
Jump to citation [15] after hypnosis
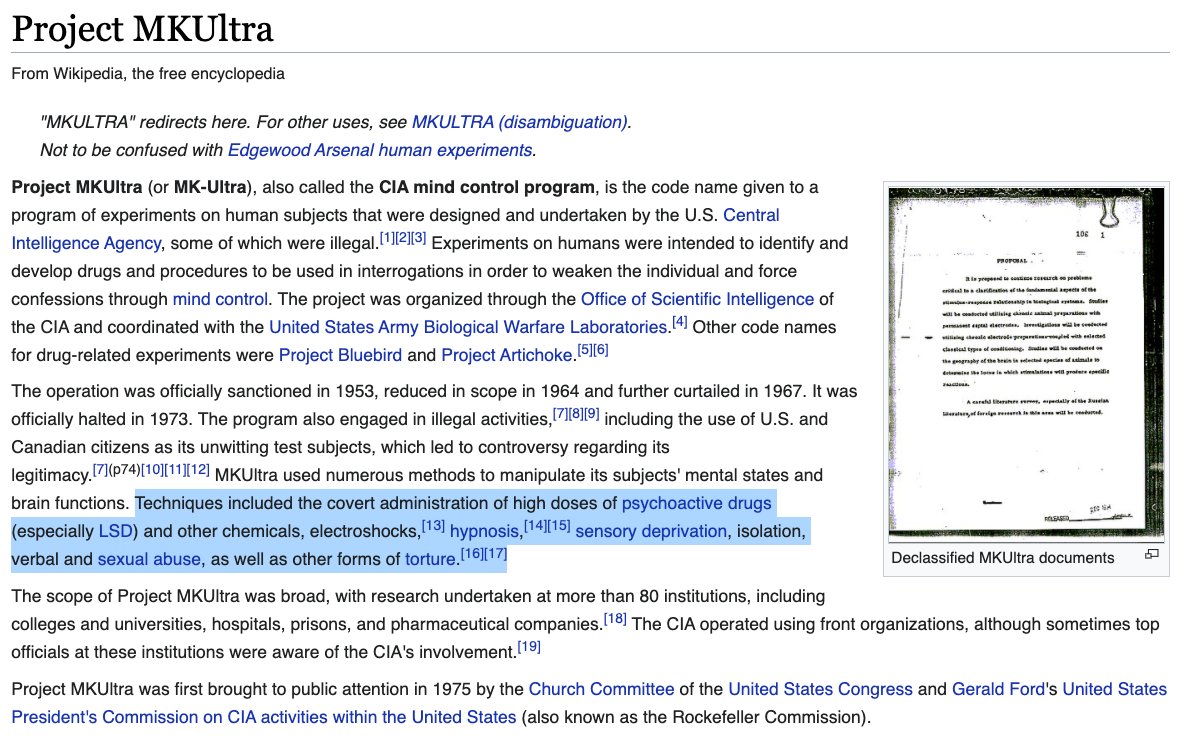pos(559,526)
